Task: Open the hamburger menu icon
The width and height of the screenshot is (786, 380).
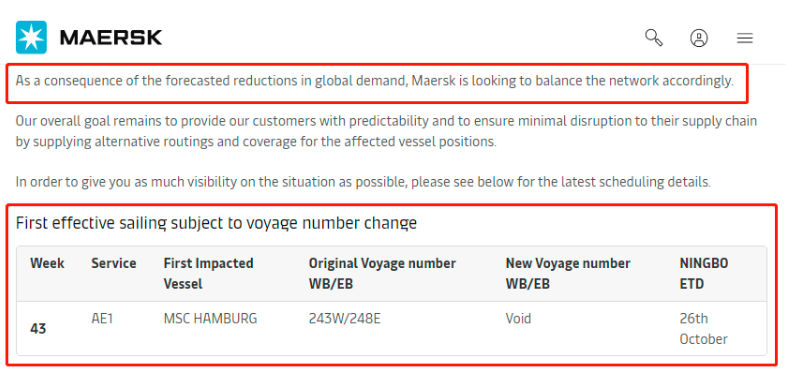Action: pyautogui.click(x=745, y=38)
